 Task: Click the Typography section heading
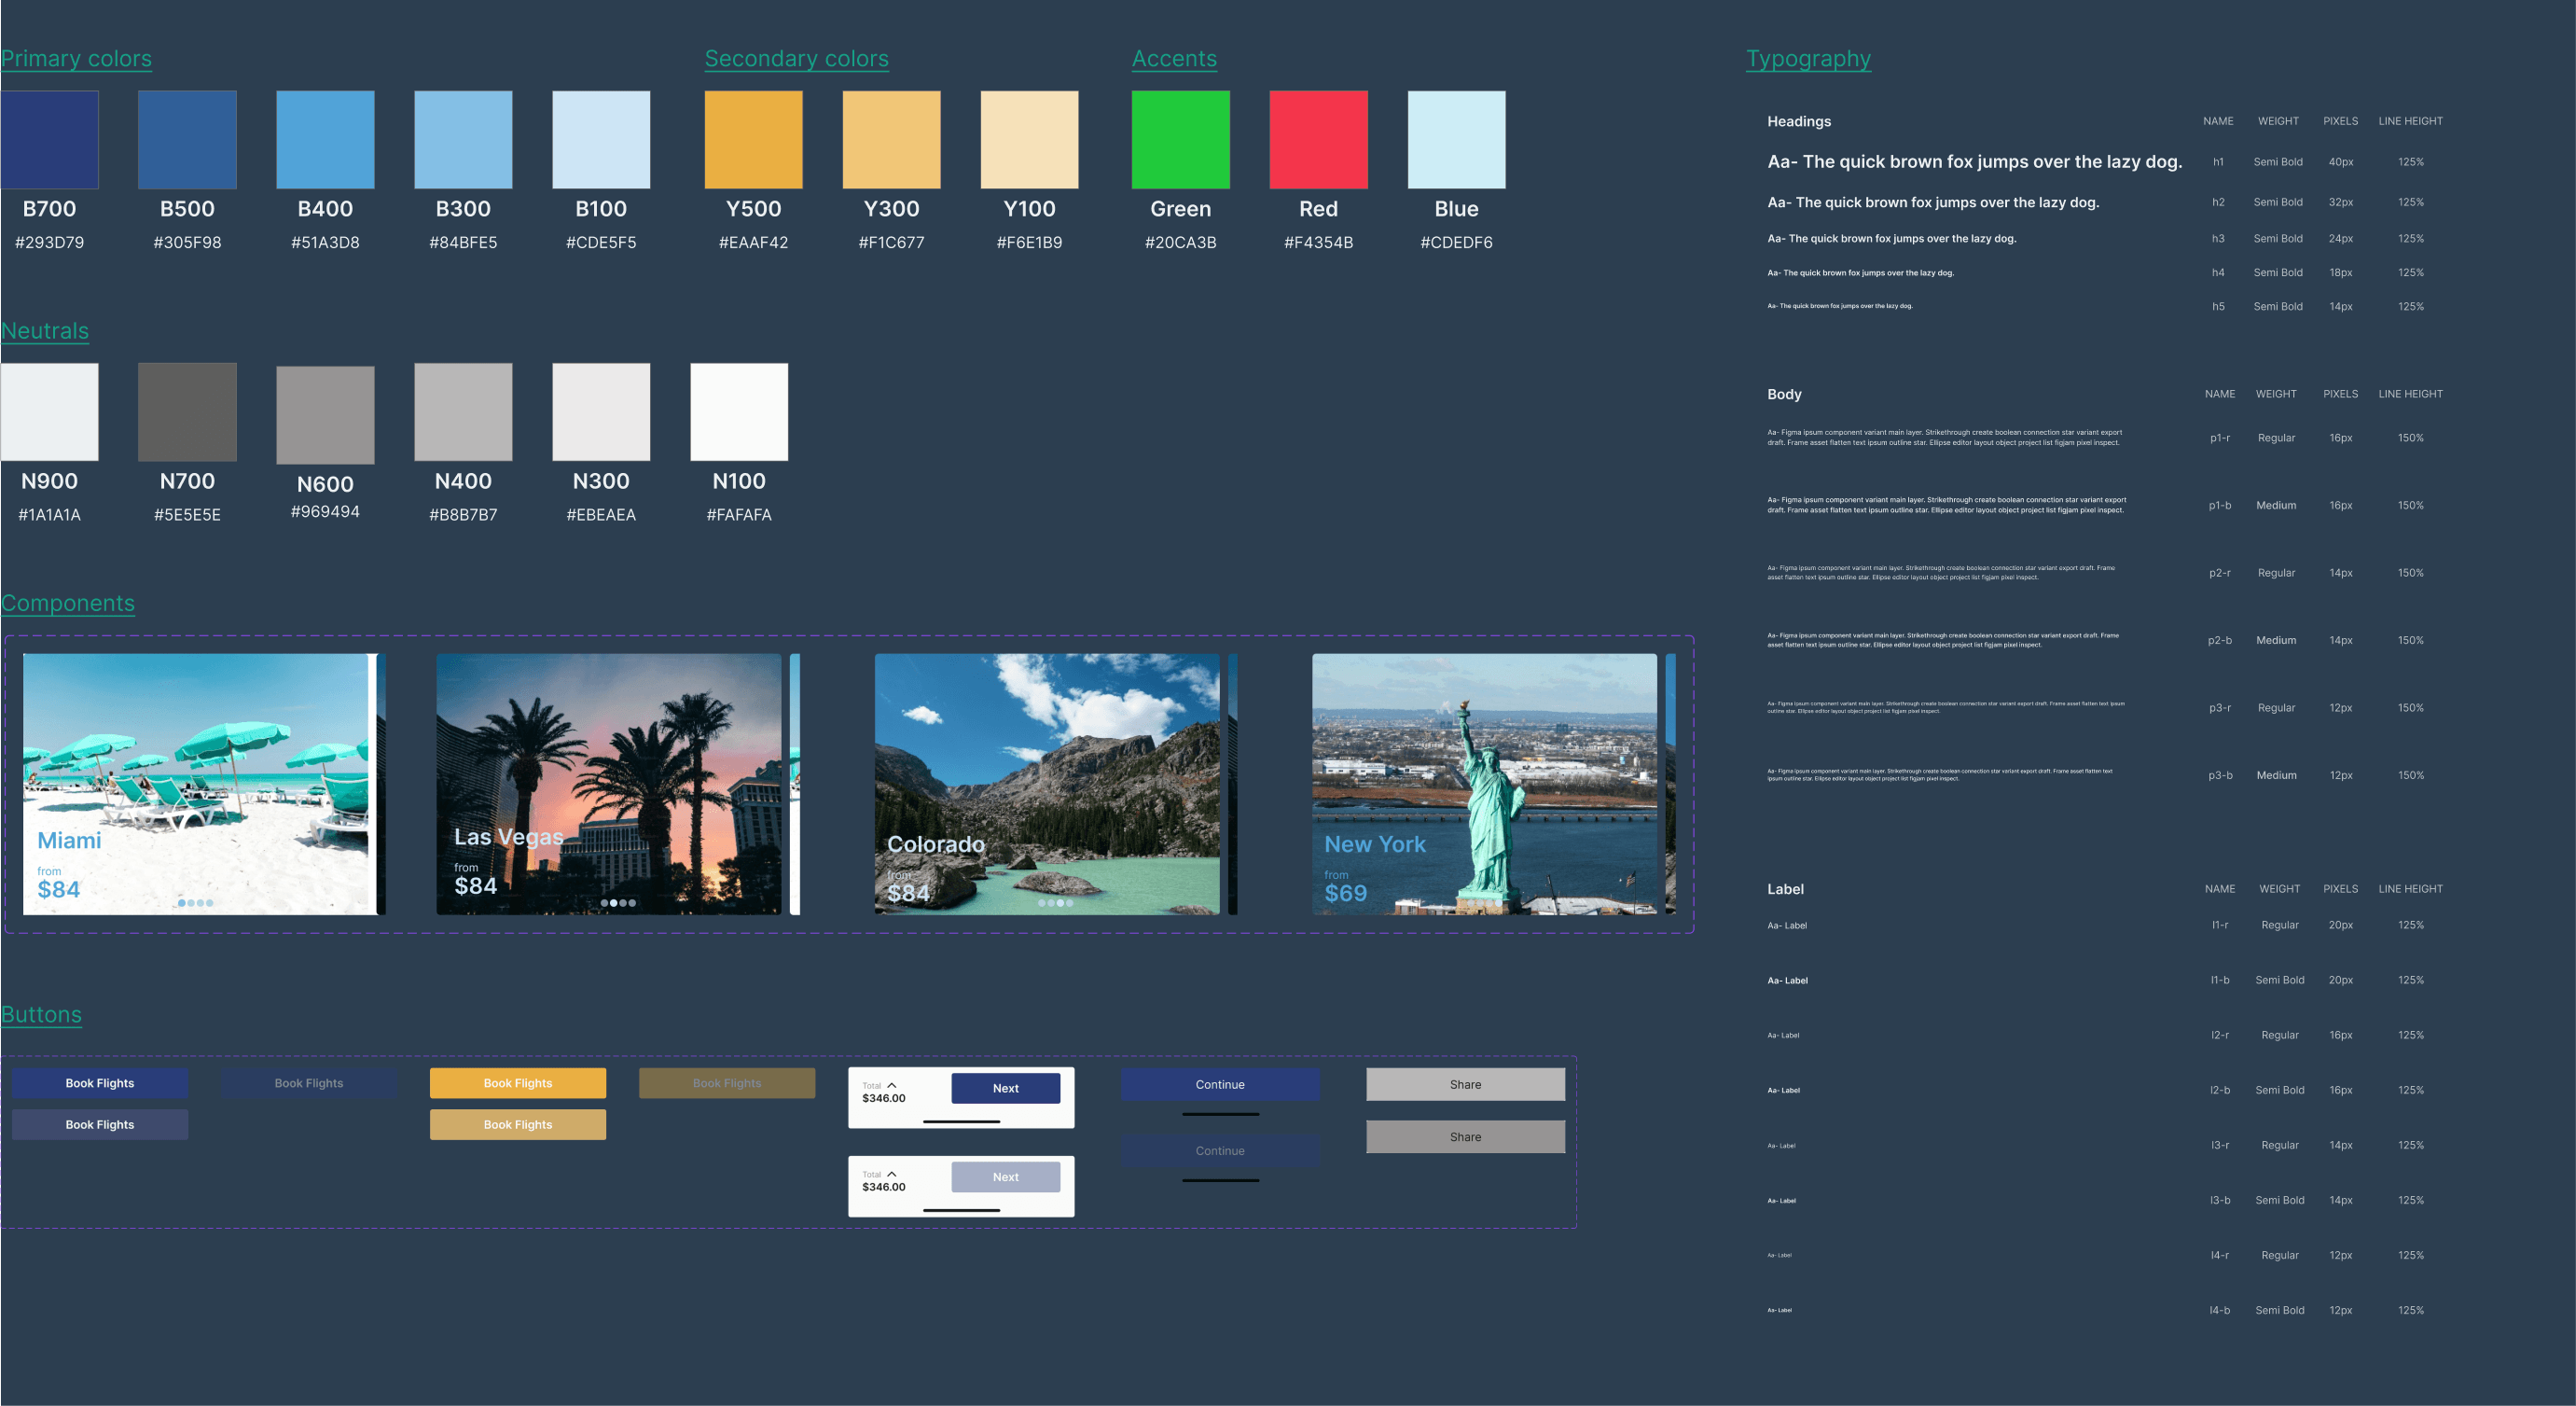coord(1808,58)
